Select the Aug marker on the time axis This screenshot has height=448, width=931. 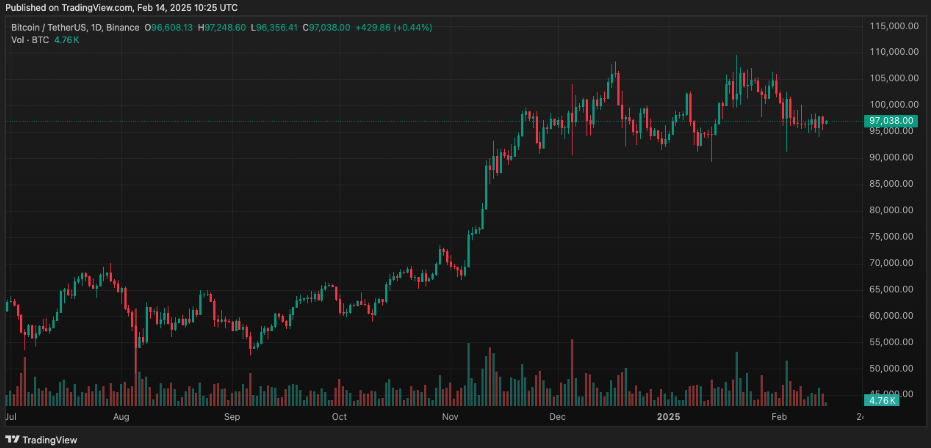pos(122,415)
